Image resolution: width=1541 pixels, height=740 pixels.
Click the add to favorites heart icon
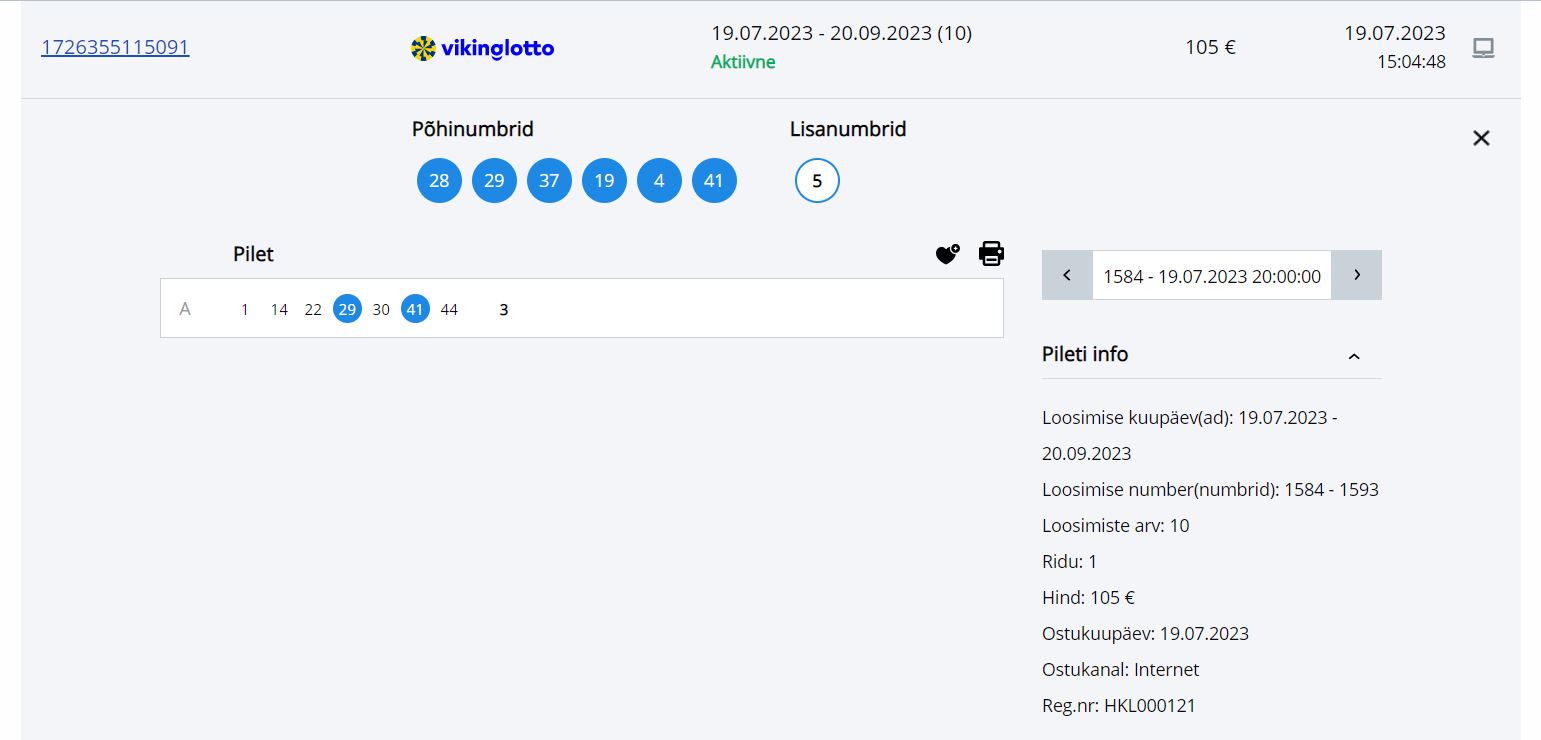(947, 254)
